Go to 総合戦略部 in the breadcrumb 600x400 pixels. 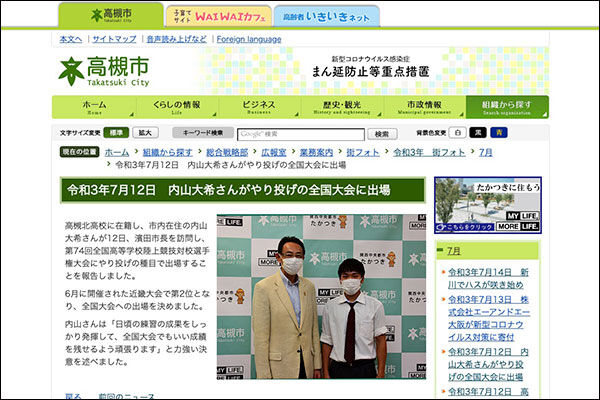tap(227, 152)
